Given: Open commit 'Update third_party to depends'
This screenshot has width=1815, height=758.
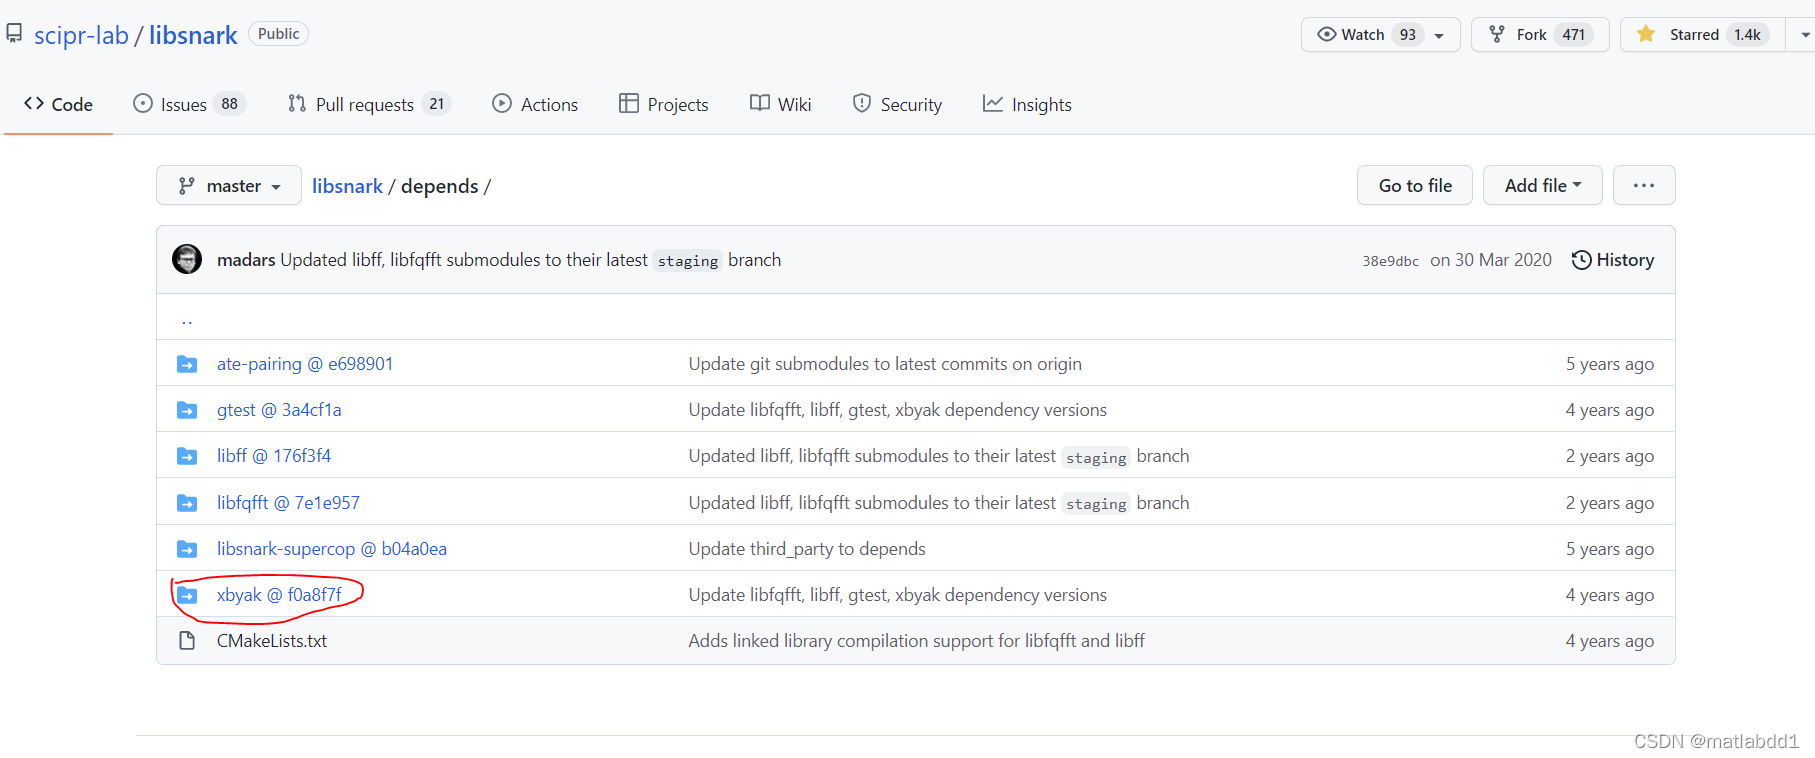Looking at the screenshot, I should 807,549.
